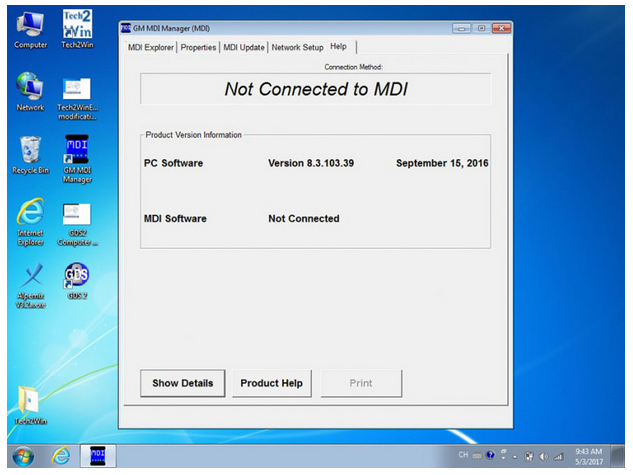633x475 pixels.
Task: Open the Windows Start menu
Action: [23, 456]
